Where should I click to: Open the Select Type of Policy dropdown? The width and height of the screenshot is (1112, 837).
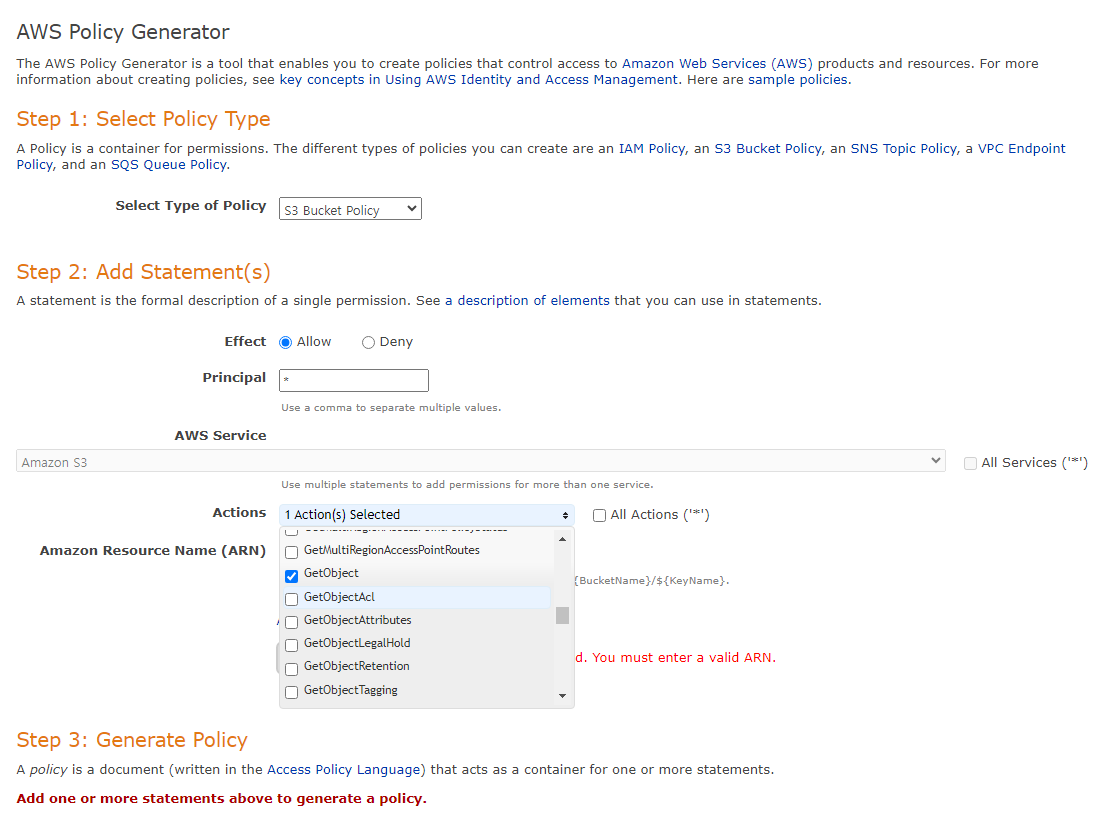tap(350, 209)
